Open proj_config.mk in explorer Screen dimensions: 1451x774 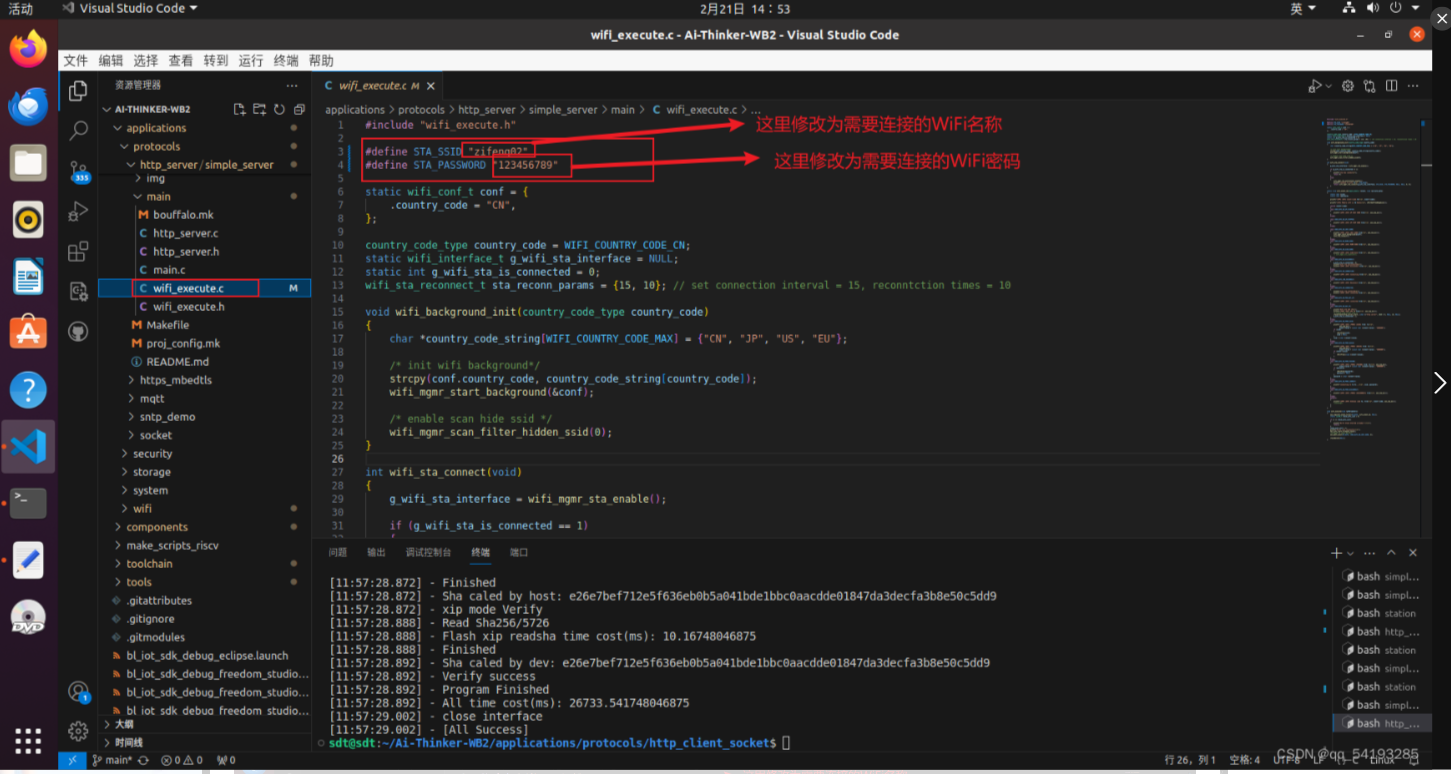coord(205,343)
